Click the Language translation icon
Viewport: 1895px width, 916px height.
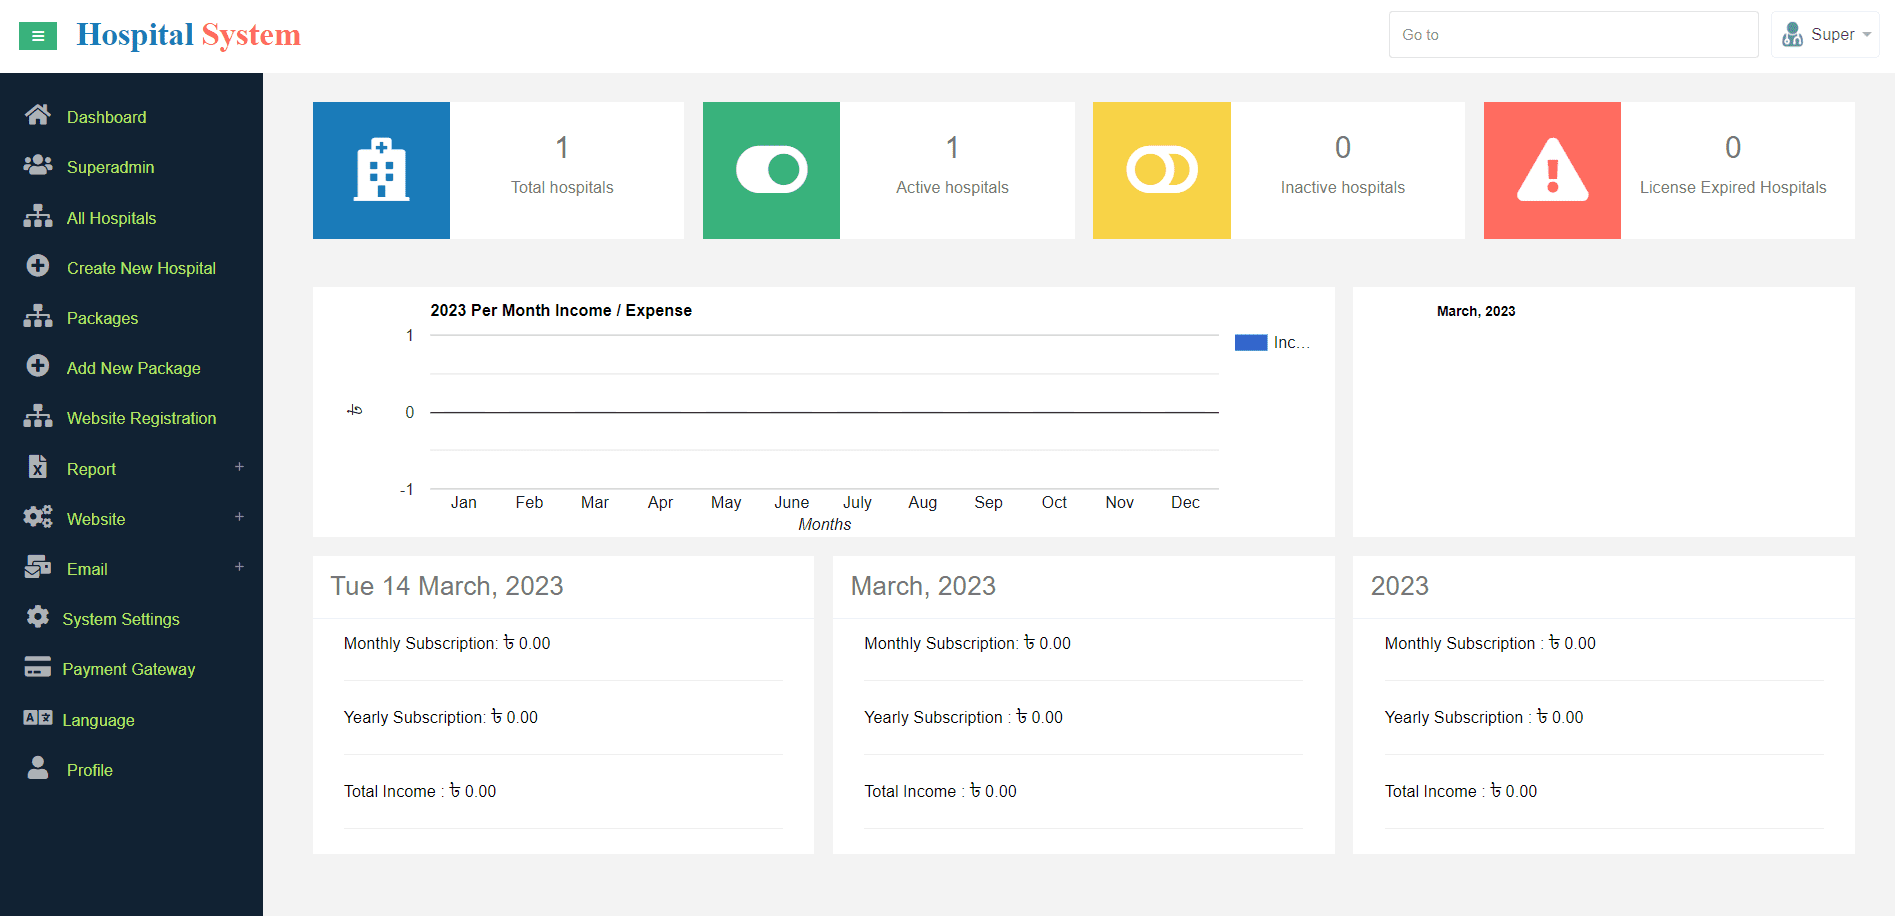pyautogui.click(x=38, y=719)
